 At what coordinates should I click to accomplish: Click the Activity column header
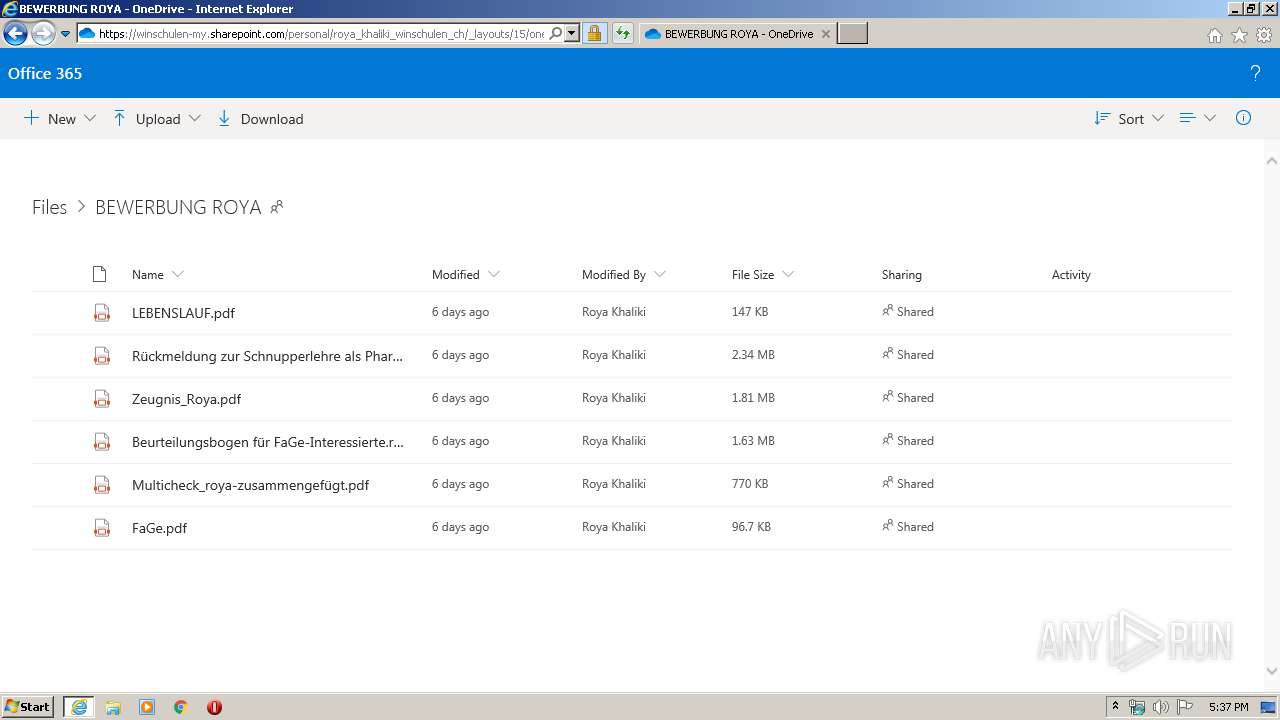tap(1071, 274)
